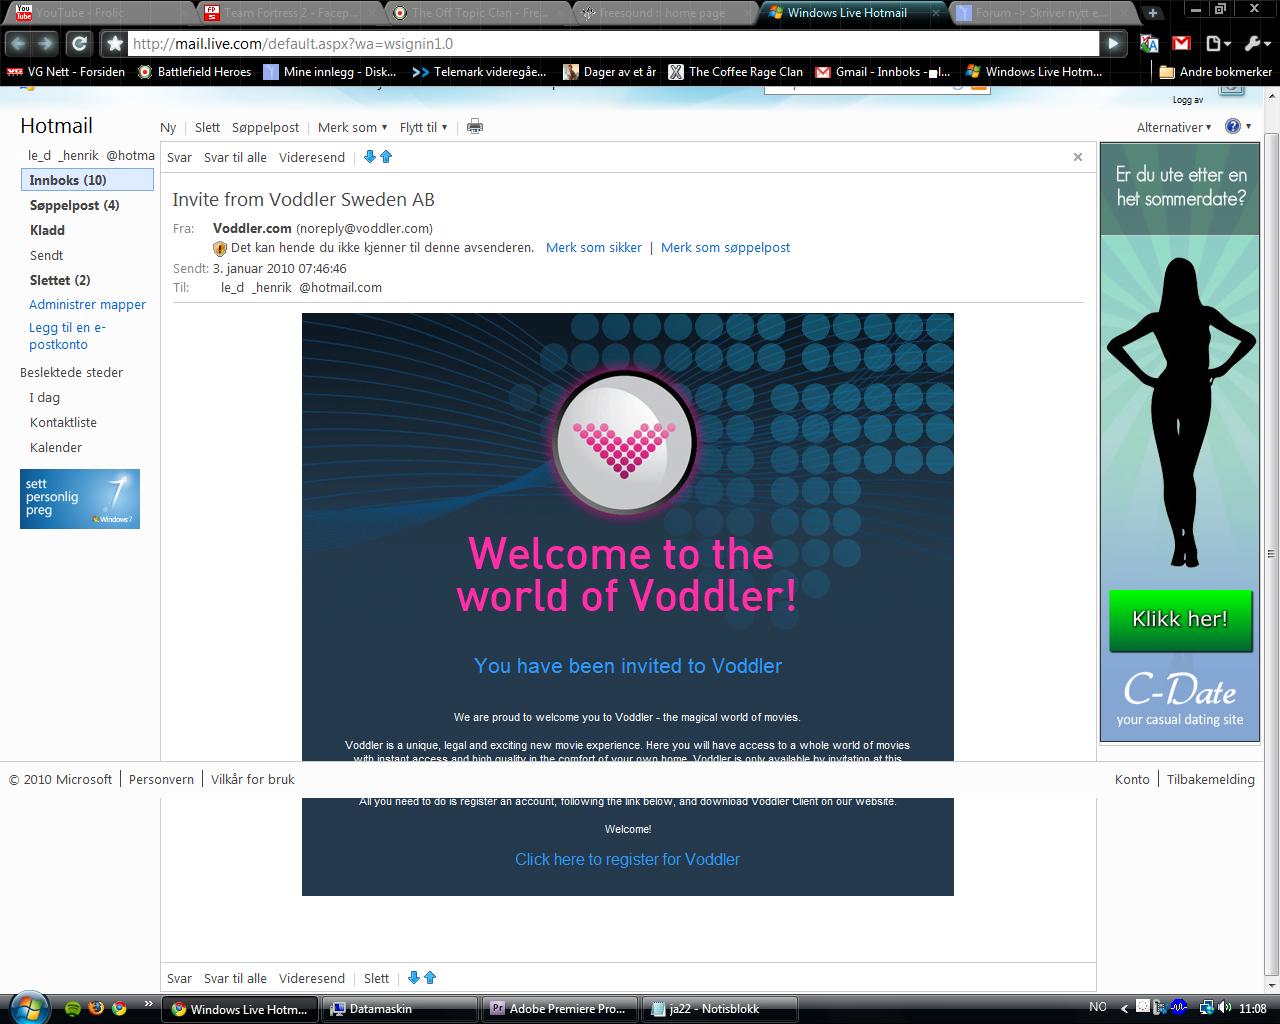Image resolution: width=1280 pixels, height=1024 pixels.
Task: Click the Go arrow at the address bar's end
Action: (1113, 43)
